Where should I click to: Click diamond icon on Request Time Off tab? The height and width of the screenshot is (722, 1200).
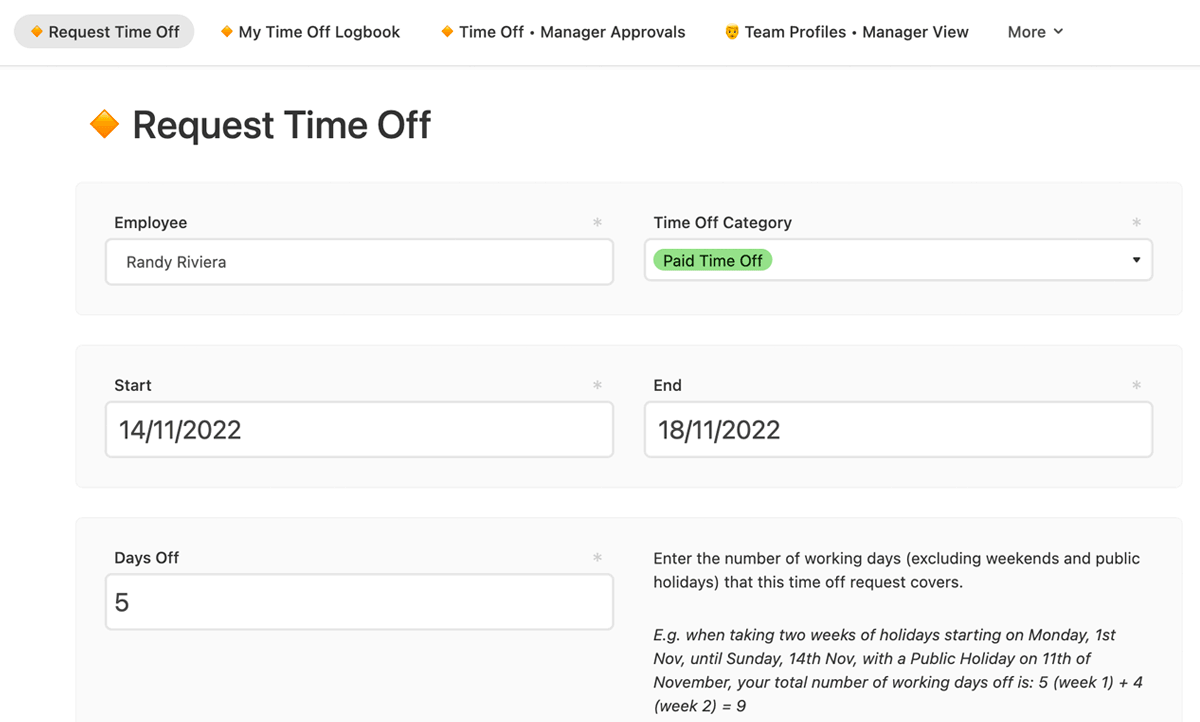[37, 32]
